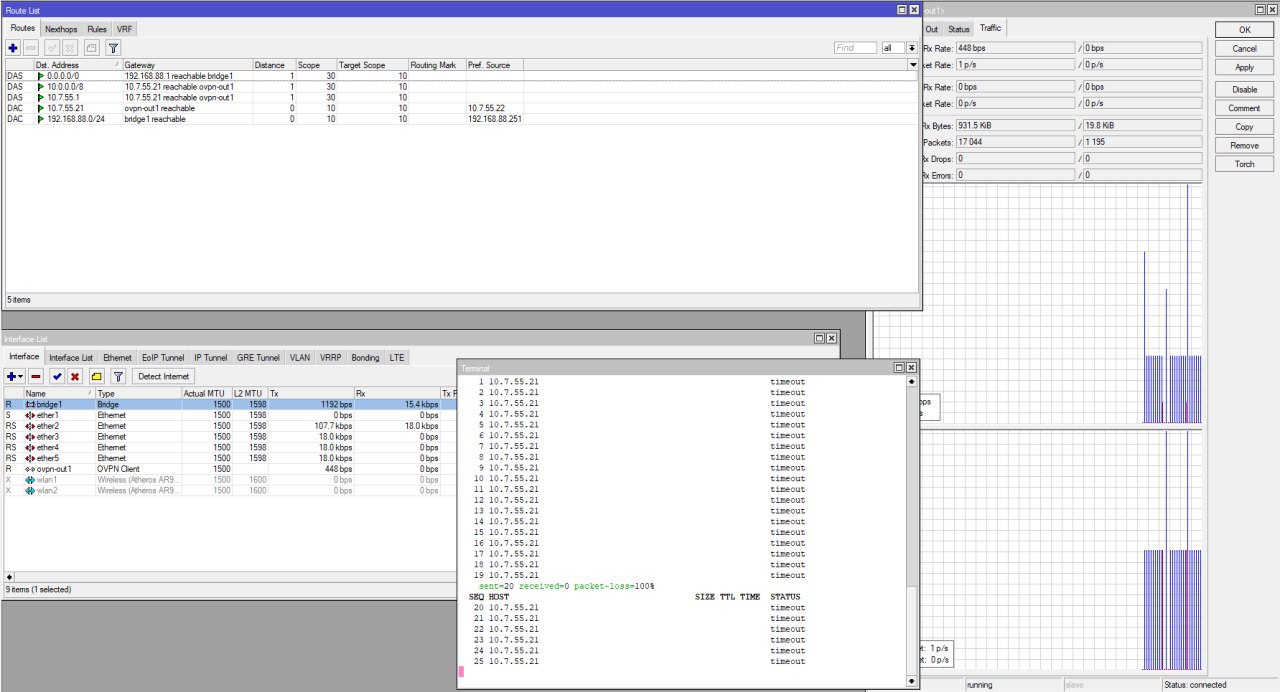Click the blue checkmark enable icon in Interface List

click(57, 376)
